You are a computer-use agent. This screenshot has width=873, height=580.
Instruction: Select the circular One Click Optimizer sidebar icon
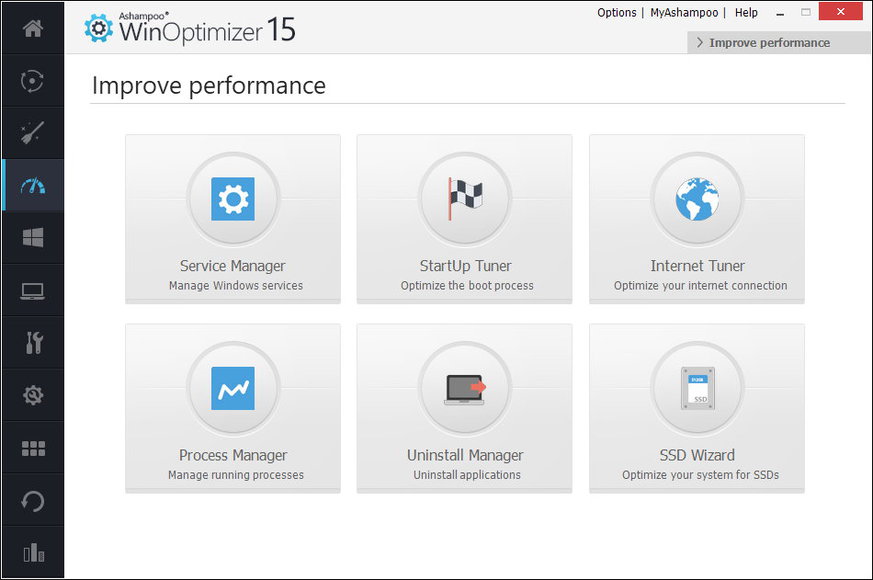(33, 81)
